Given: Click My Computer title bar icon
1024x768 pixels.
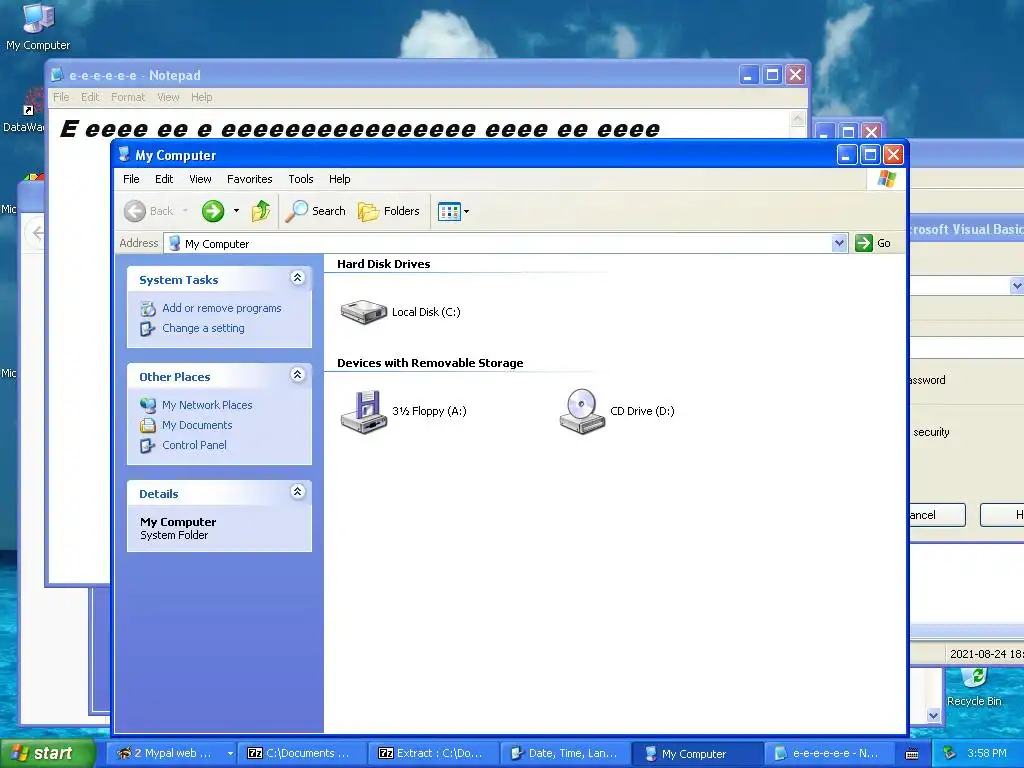Looking at the screenshot, I should (124, 154).
